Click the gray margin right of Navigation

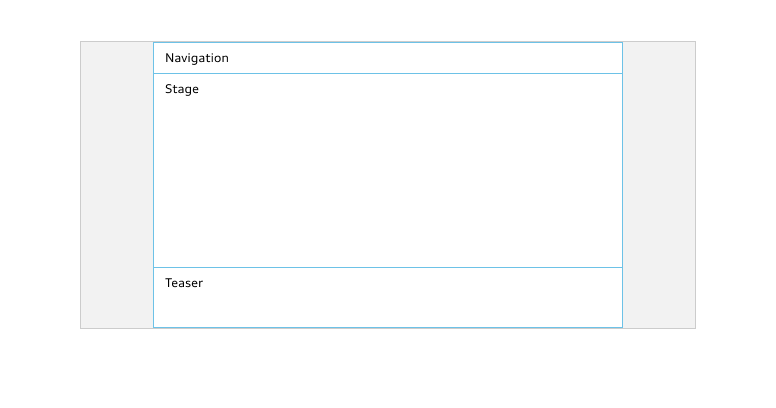pos(659,58)
